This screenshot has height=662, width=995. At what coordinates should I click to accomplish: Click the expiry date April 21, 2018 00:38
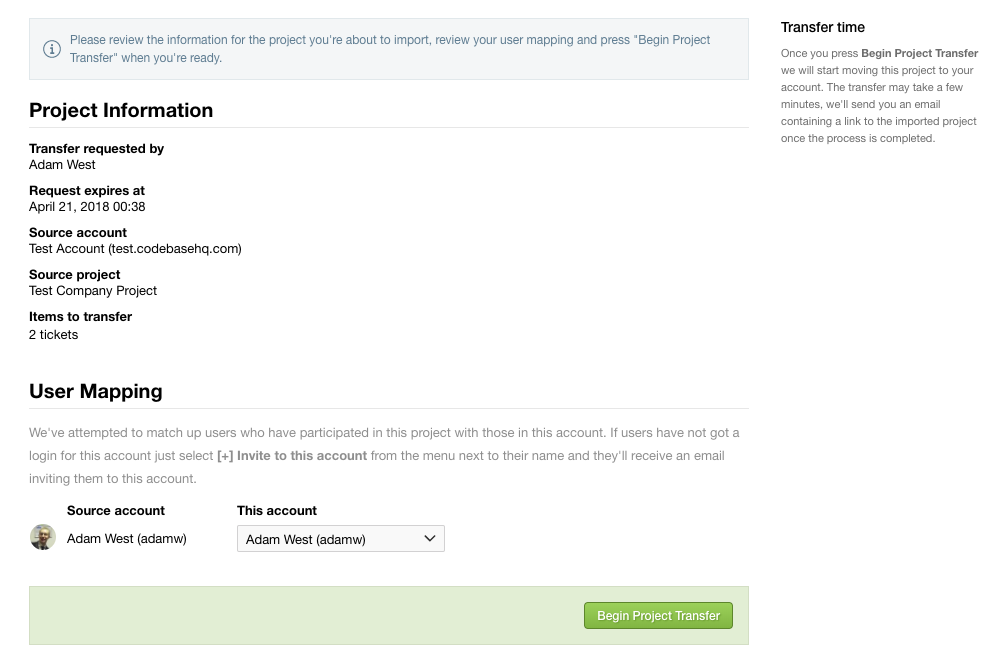pos(87,207)
